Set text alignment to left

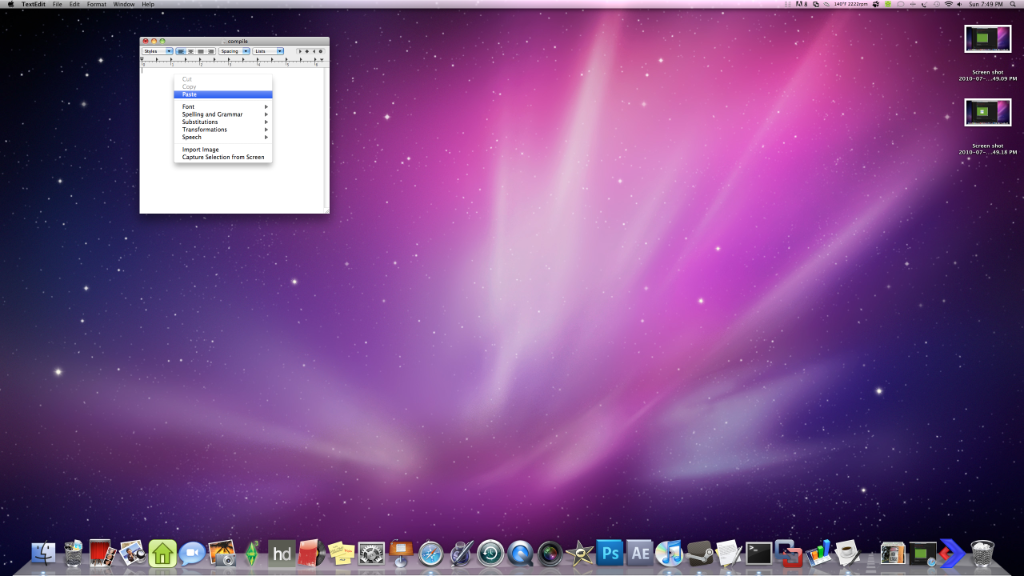(x=181, y=51)
